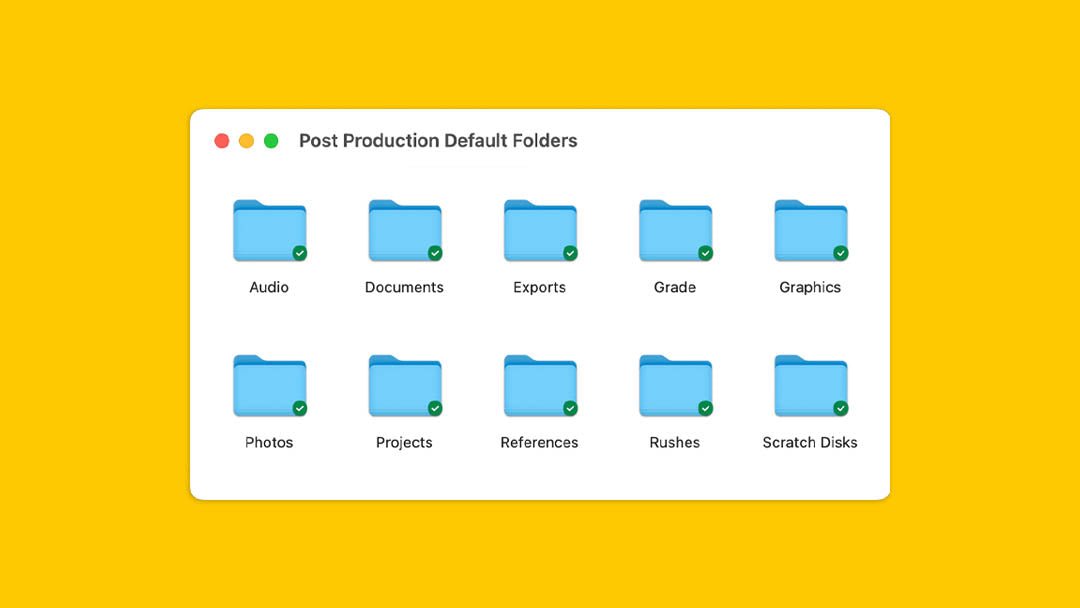Viewport: 1080px width, 608px height.
Task: Open the Audio folder
Action: (x=269, y=230)
